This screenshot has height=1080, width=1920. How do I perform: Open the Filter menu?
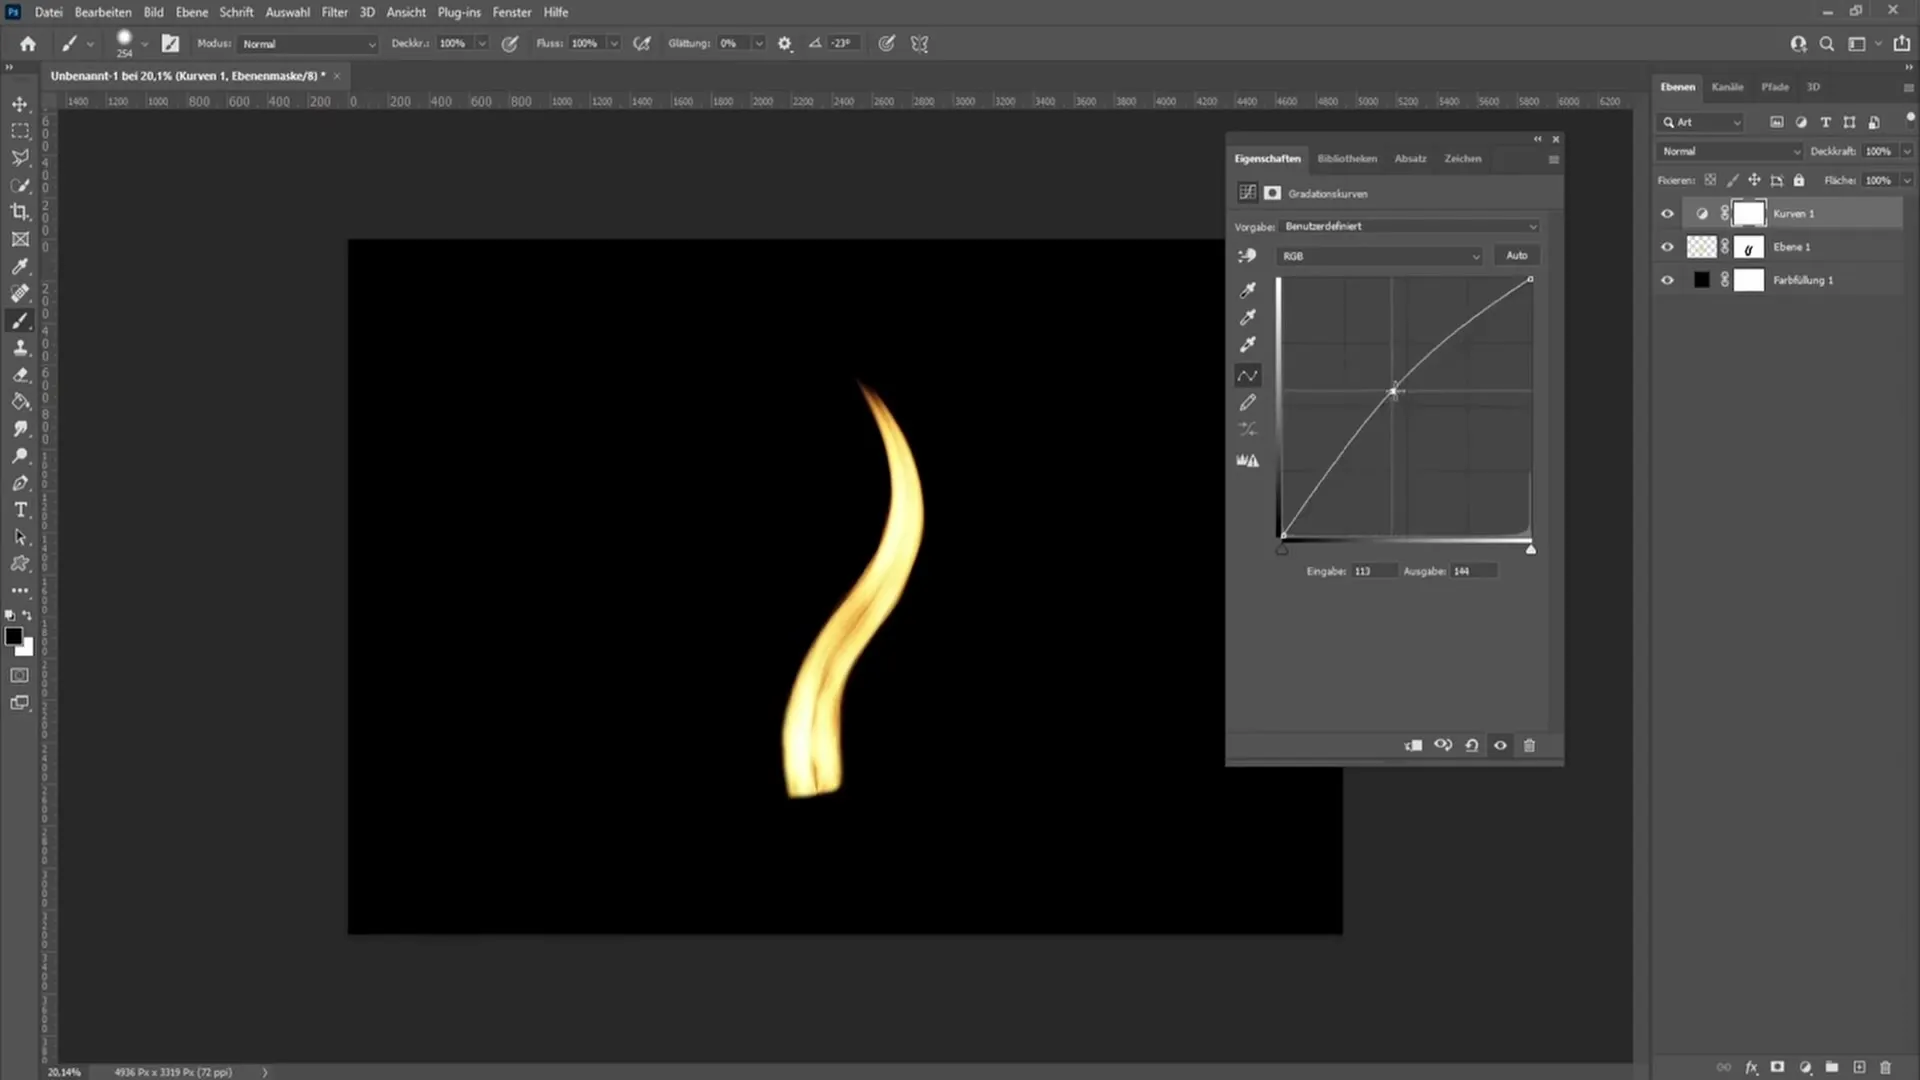(334, 12)
